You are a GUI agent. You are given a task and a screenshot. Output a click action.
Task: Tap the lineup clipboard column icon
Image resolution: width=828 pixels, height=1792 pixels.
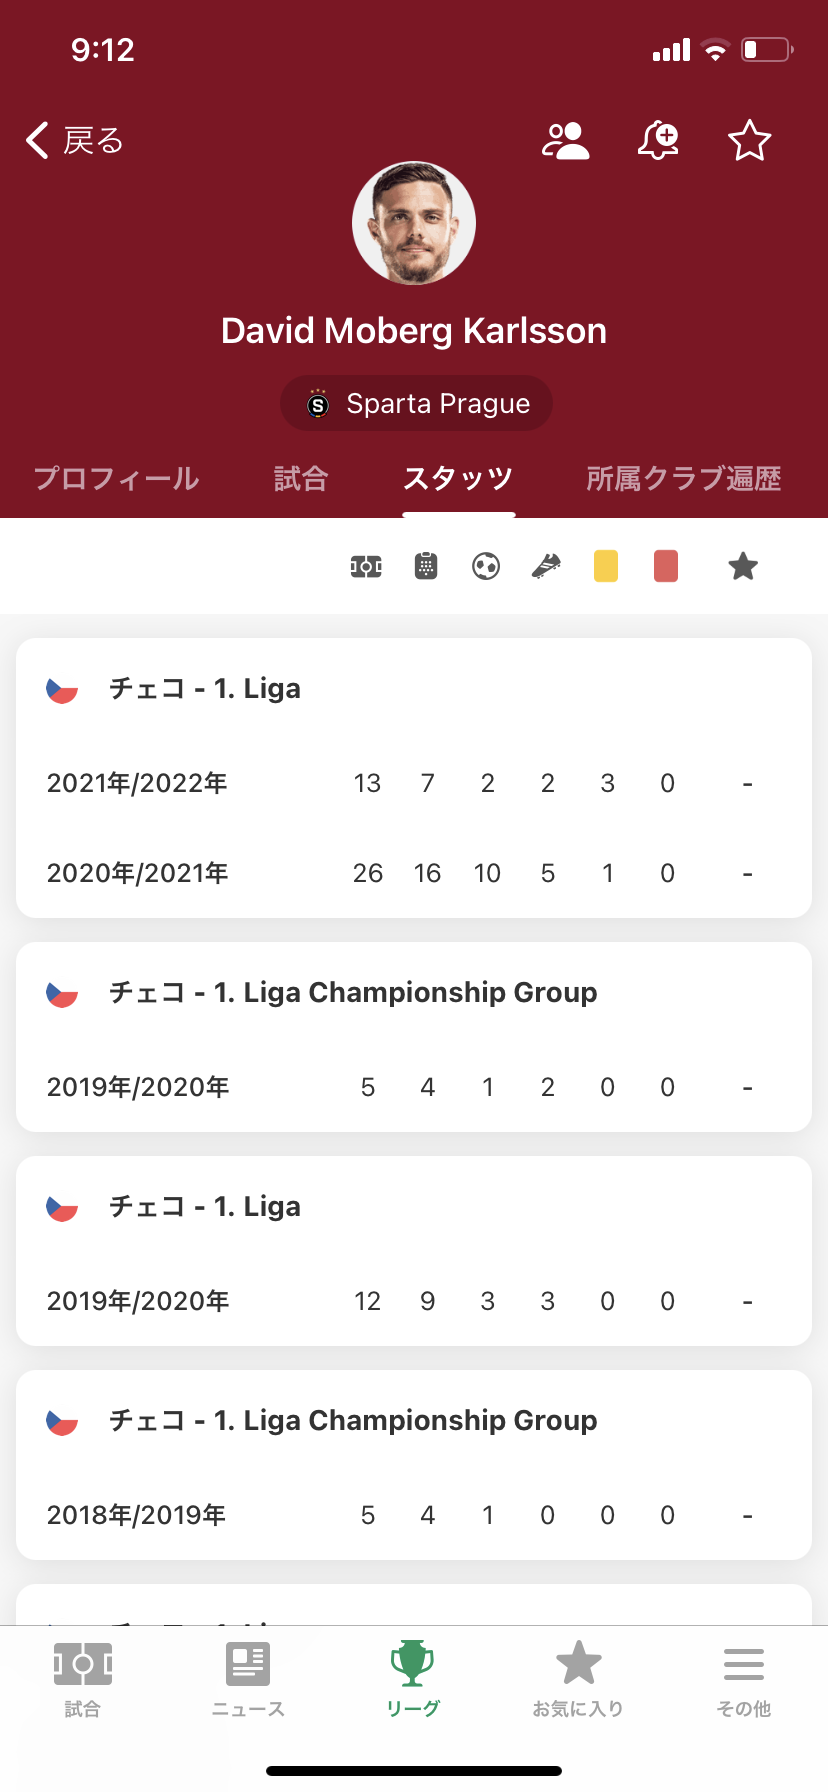coord(426,567)
